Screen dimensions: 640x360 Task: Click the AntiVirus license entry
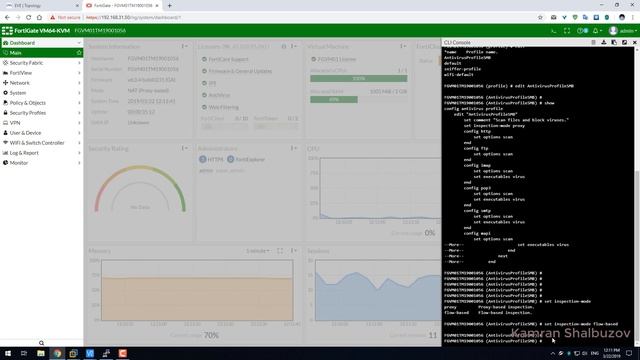coord(216,95)
